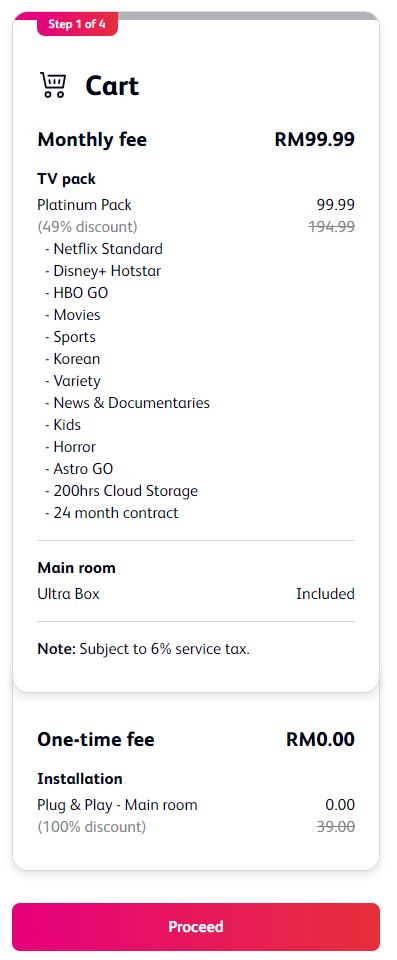The width and height of the screenshot is (397, 960).
Task: Click the 24 month contract item
Action: (112, 513)
